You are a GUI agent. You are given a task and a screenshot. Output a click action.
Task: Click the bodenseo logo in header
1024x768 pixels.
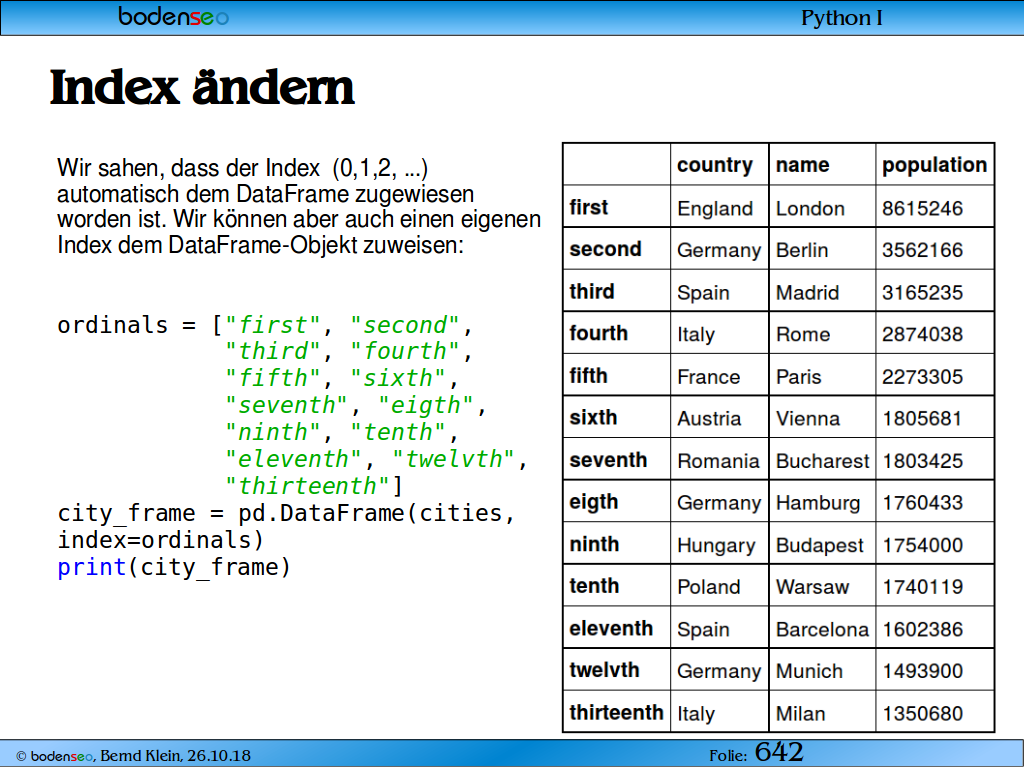pyautogui.click(x=174, y=16)
